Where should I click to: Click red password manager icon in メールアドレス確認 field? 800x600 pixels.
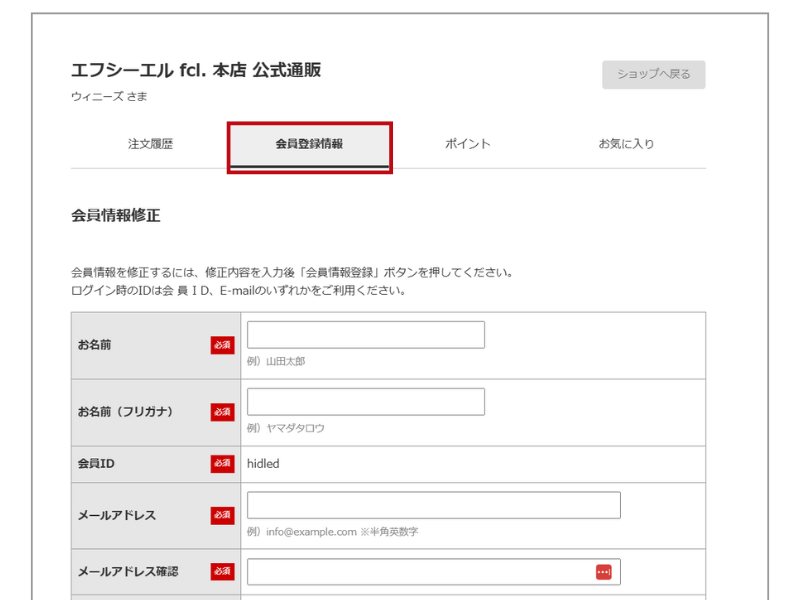tap(603, 572)
